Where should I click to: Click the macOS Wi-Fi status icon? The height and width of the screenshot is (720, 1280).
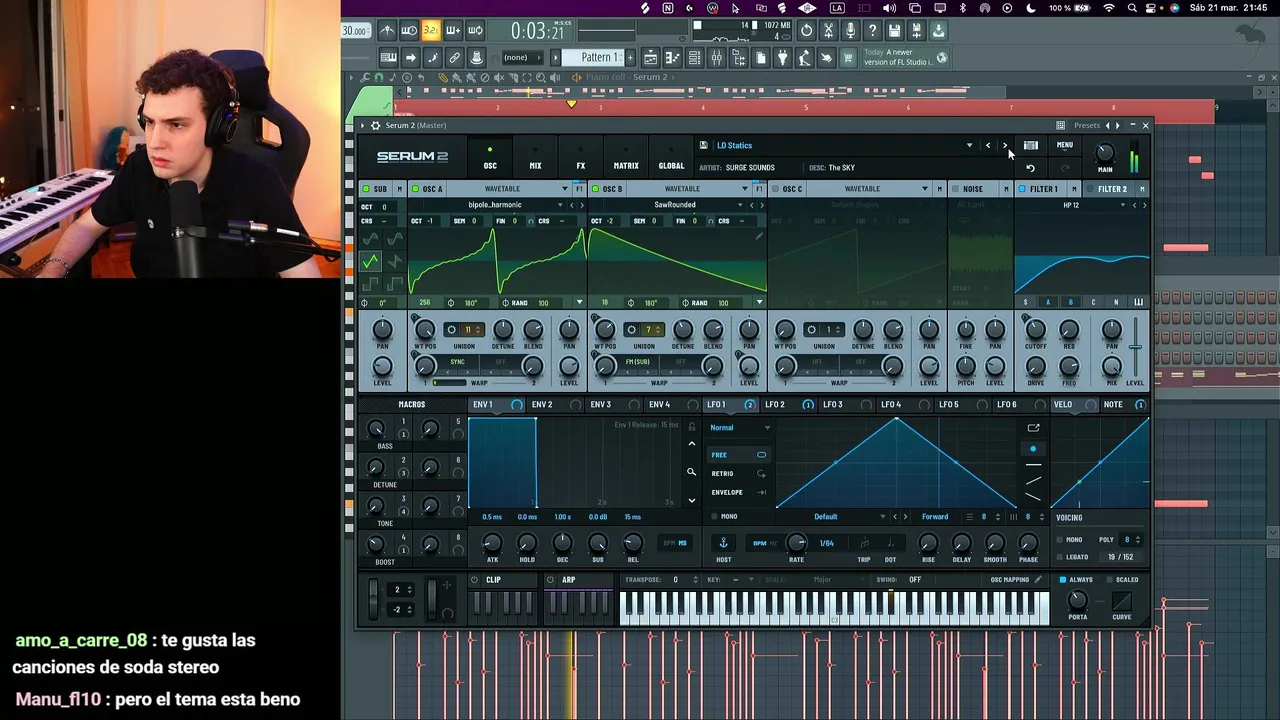[x=1108, y=8]
